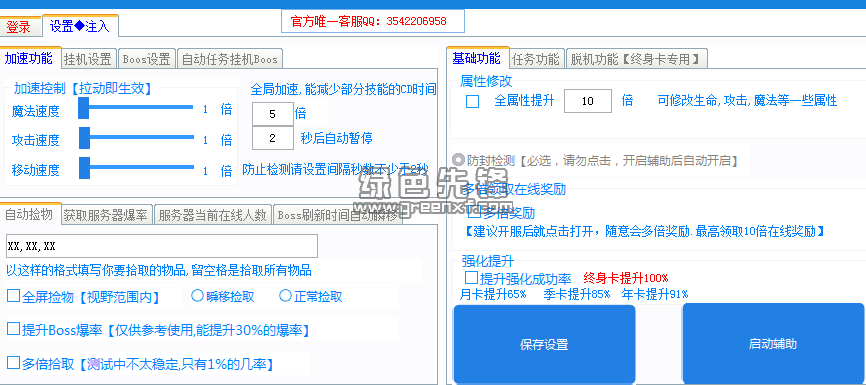Click the 加速控制【拉动即生效】 group label

[x=83, y=88]
